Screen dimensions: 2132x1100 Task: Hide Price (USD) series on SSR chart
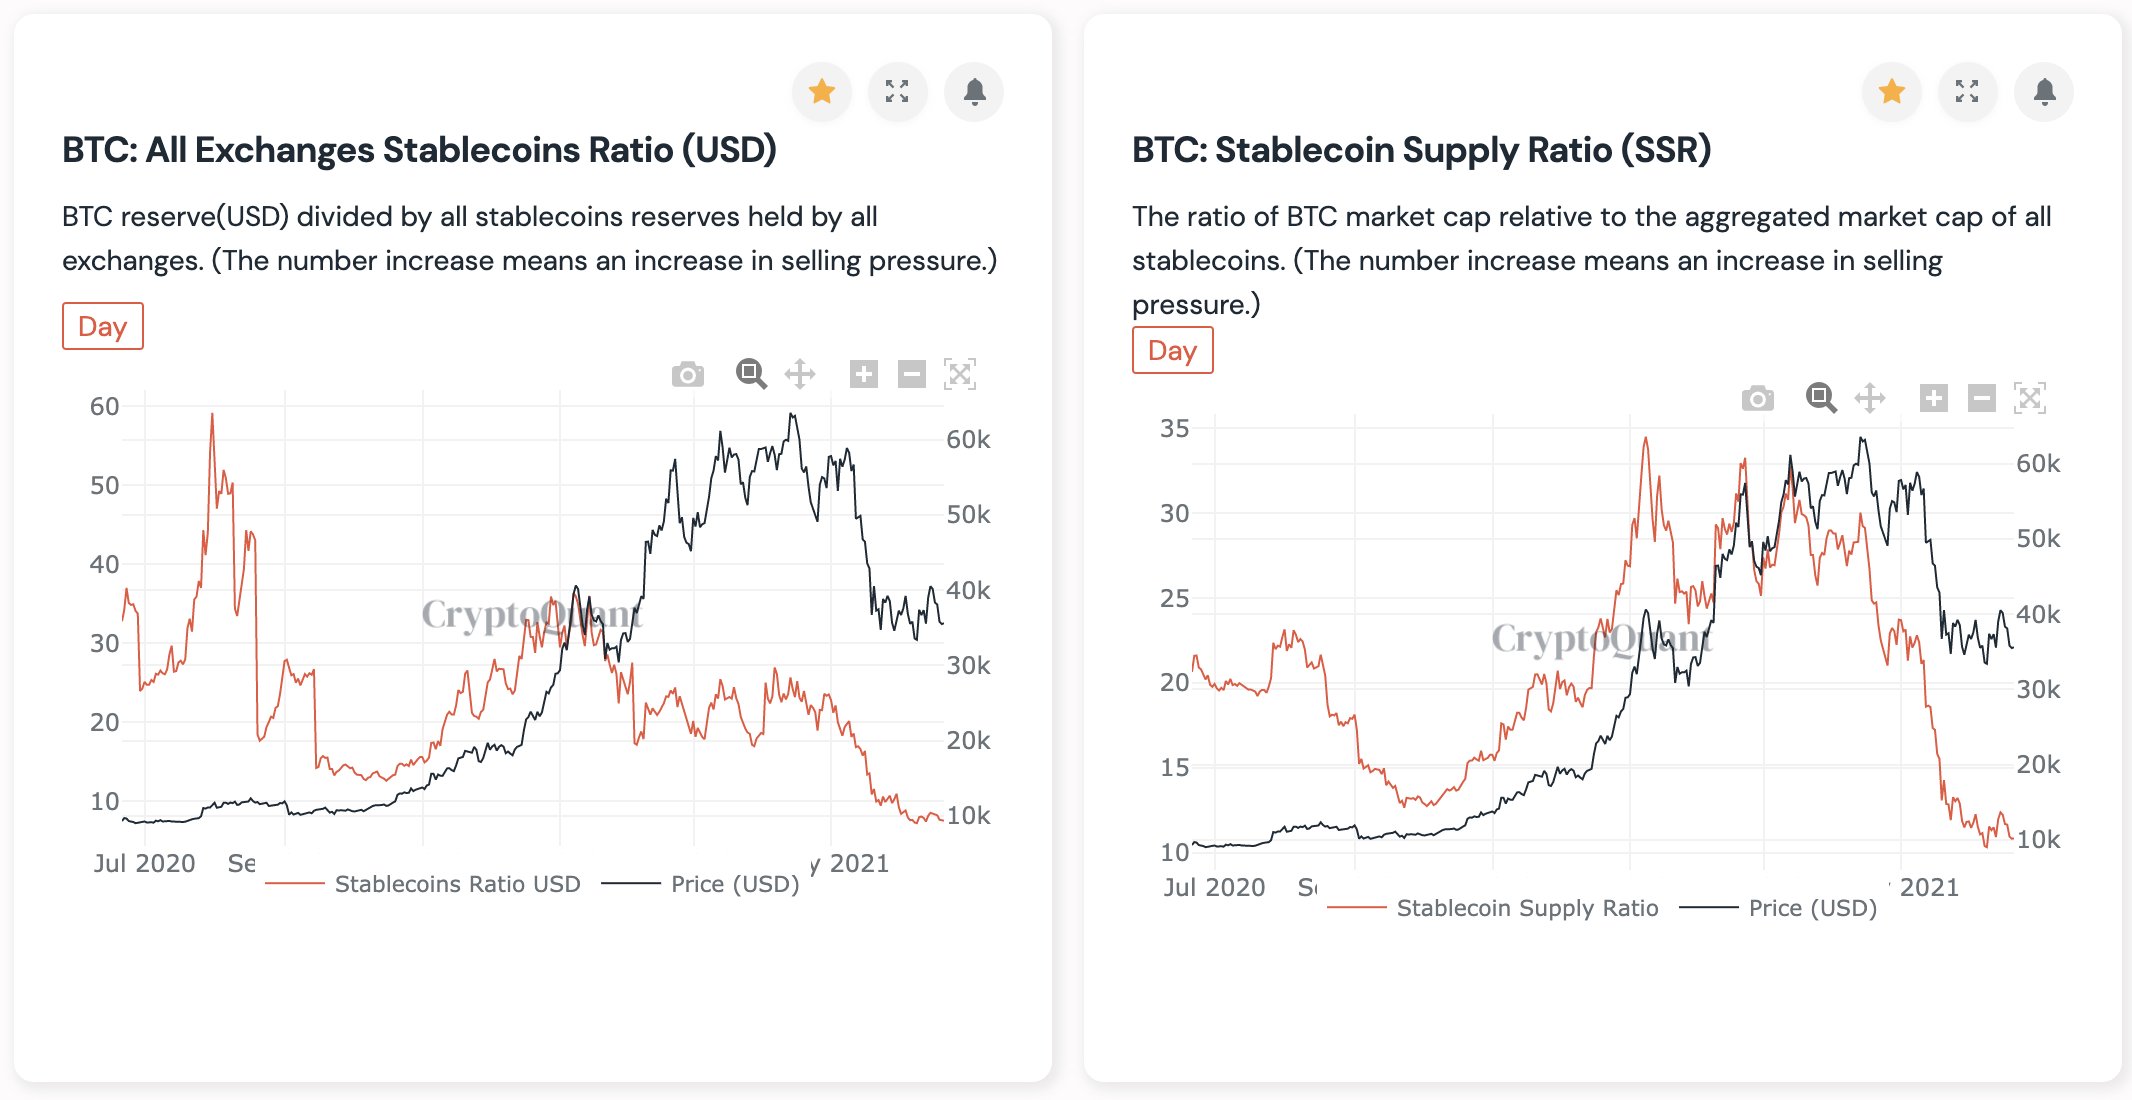point(1812,908)
